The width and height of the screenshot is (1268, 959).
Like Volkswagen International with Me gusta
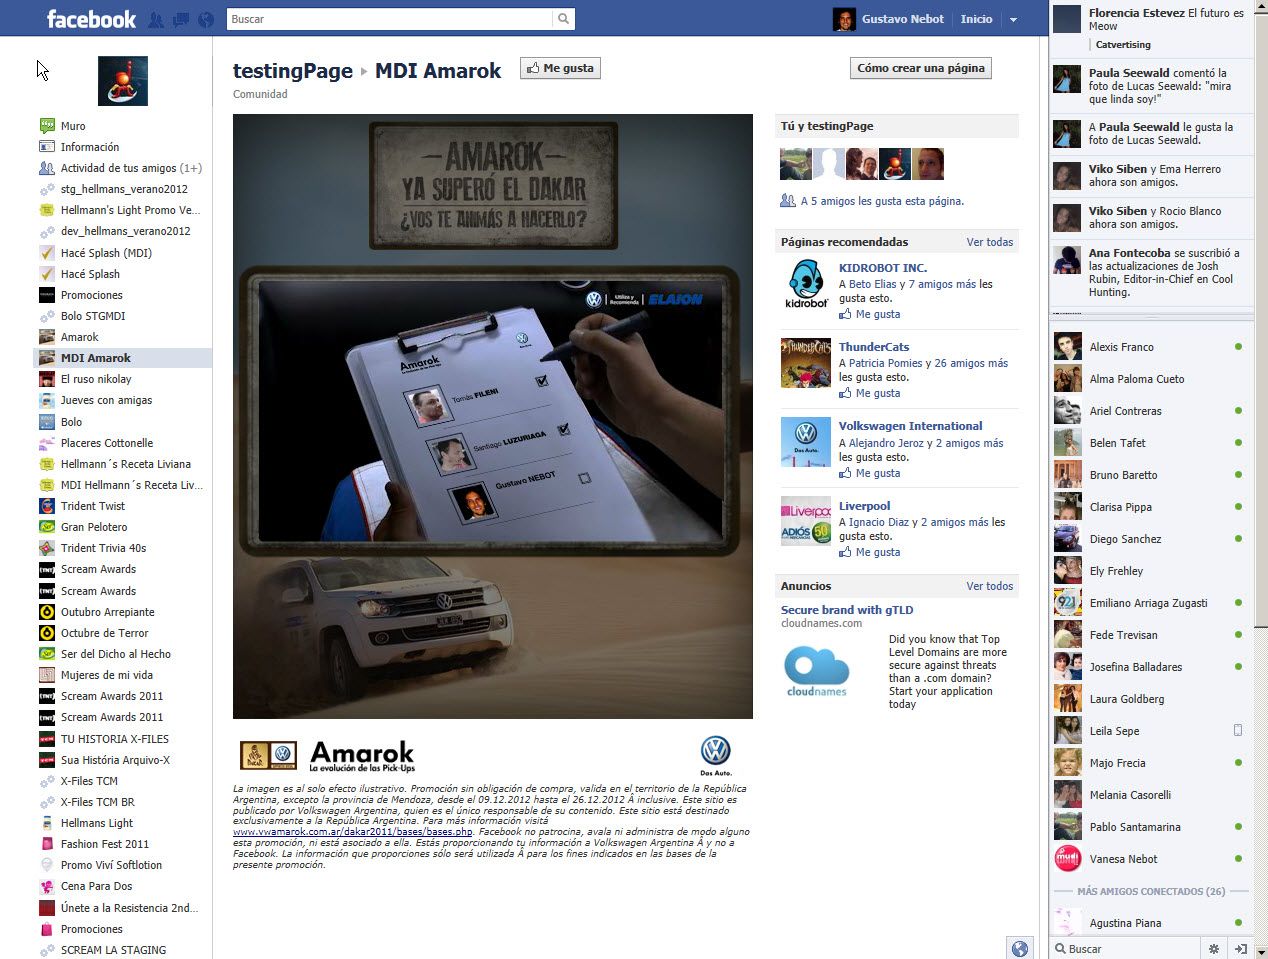coord(878,473)
